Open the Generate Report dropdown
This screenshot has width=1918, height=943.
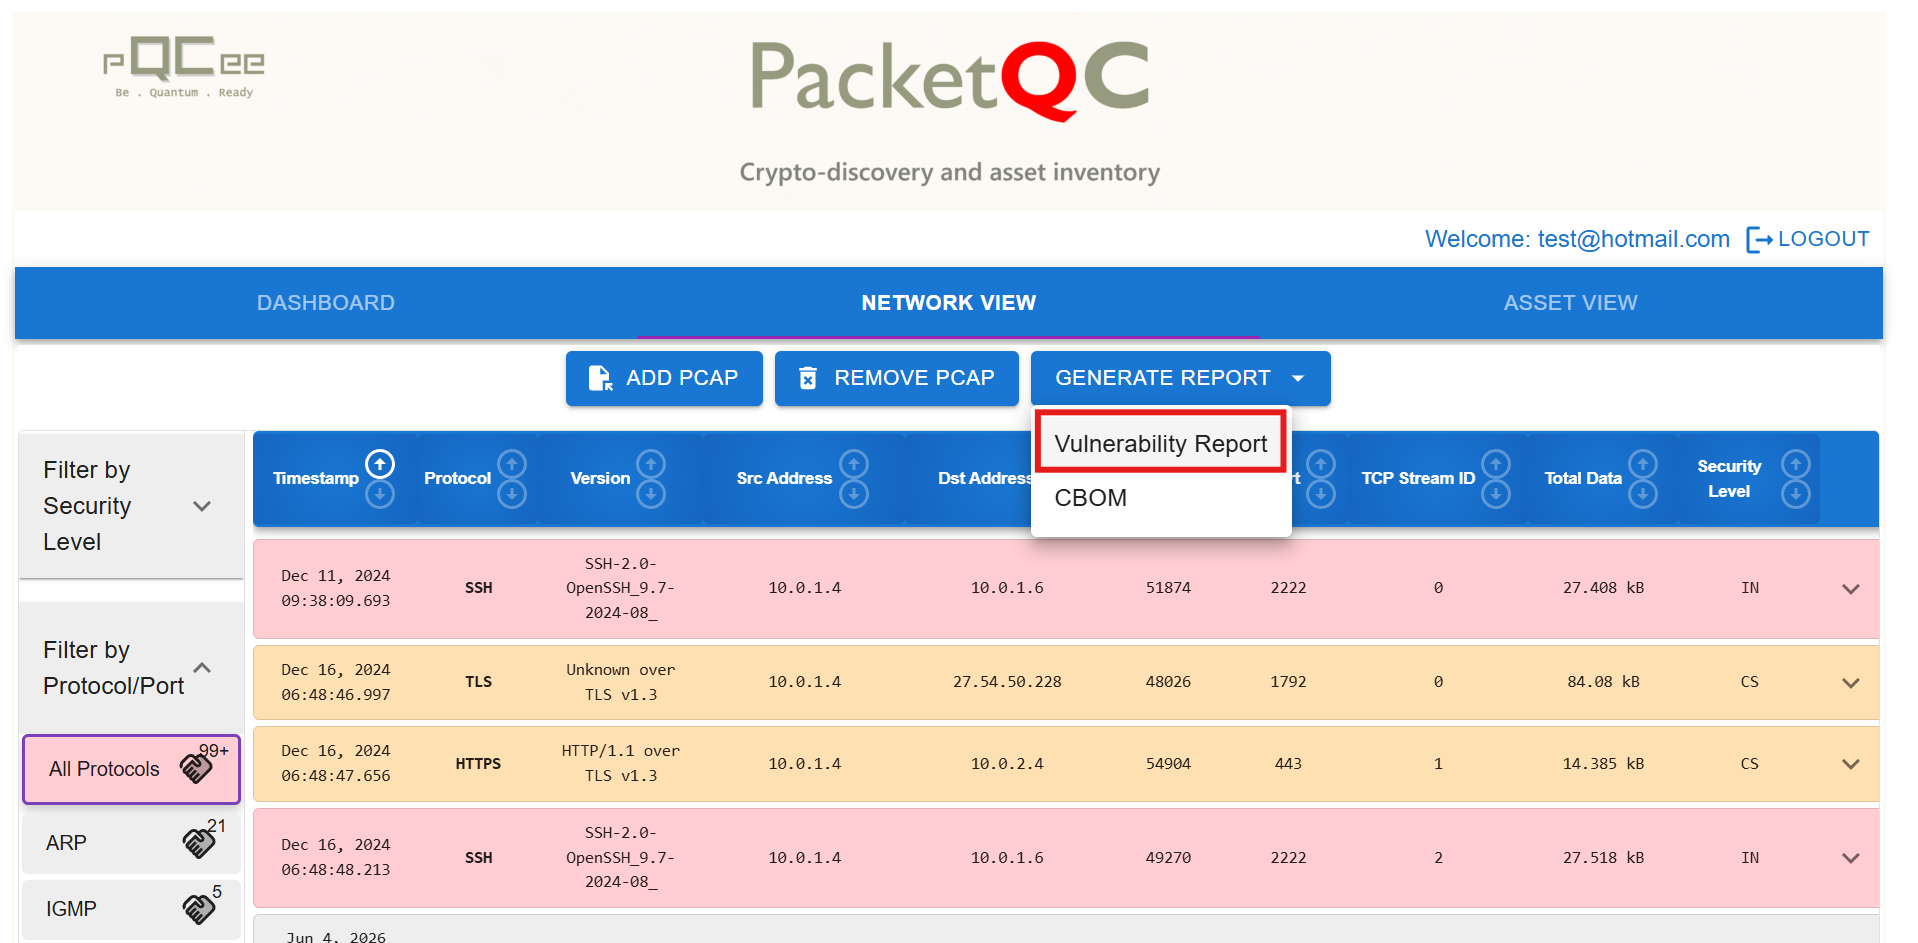[x=1180, y=378]
